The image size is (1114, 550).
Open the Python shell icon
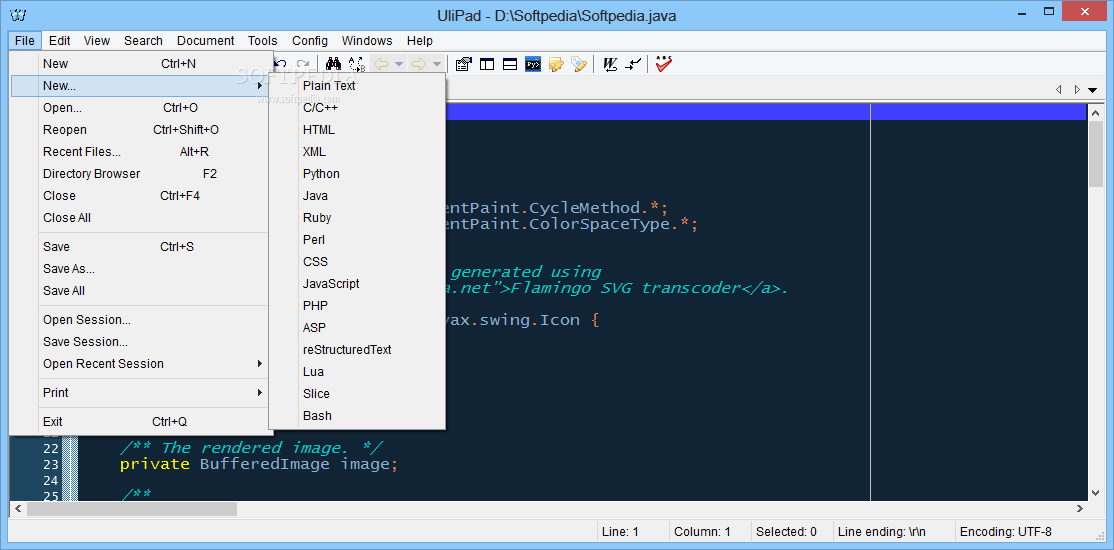pos(533,64)
